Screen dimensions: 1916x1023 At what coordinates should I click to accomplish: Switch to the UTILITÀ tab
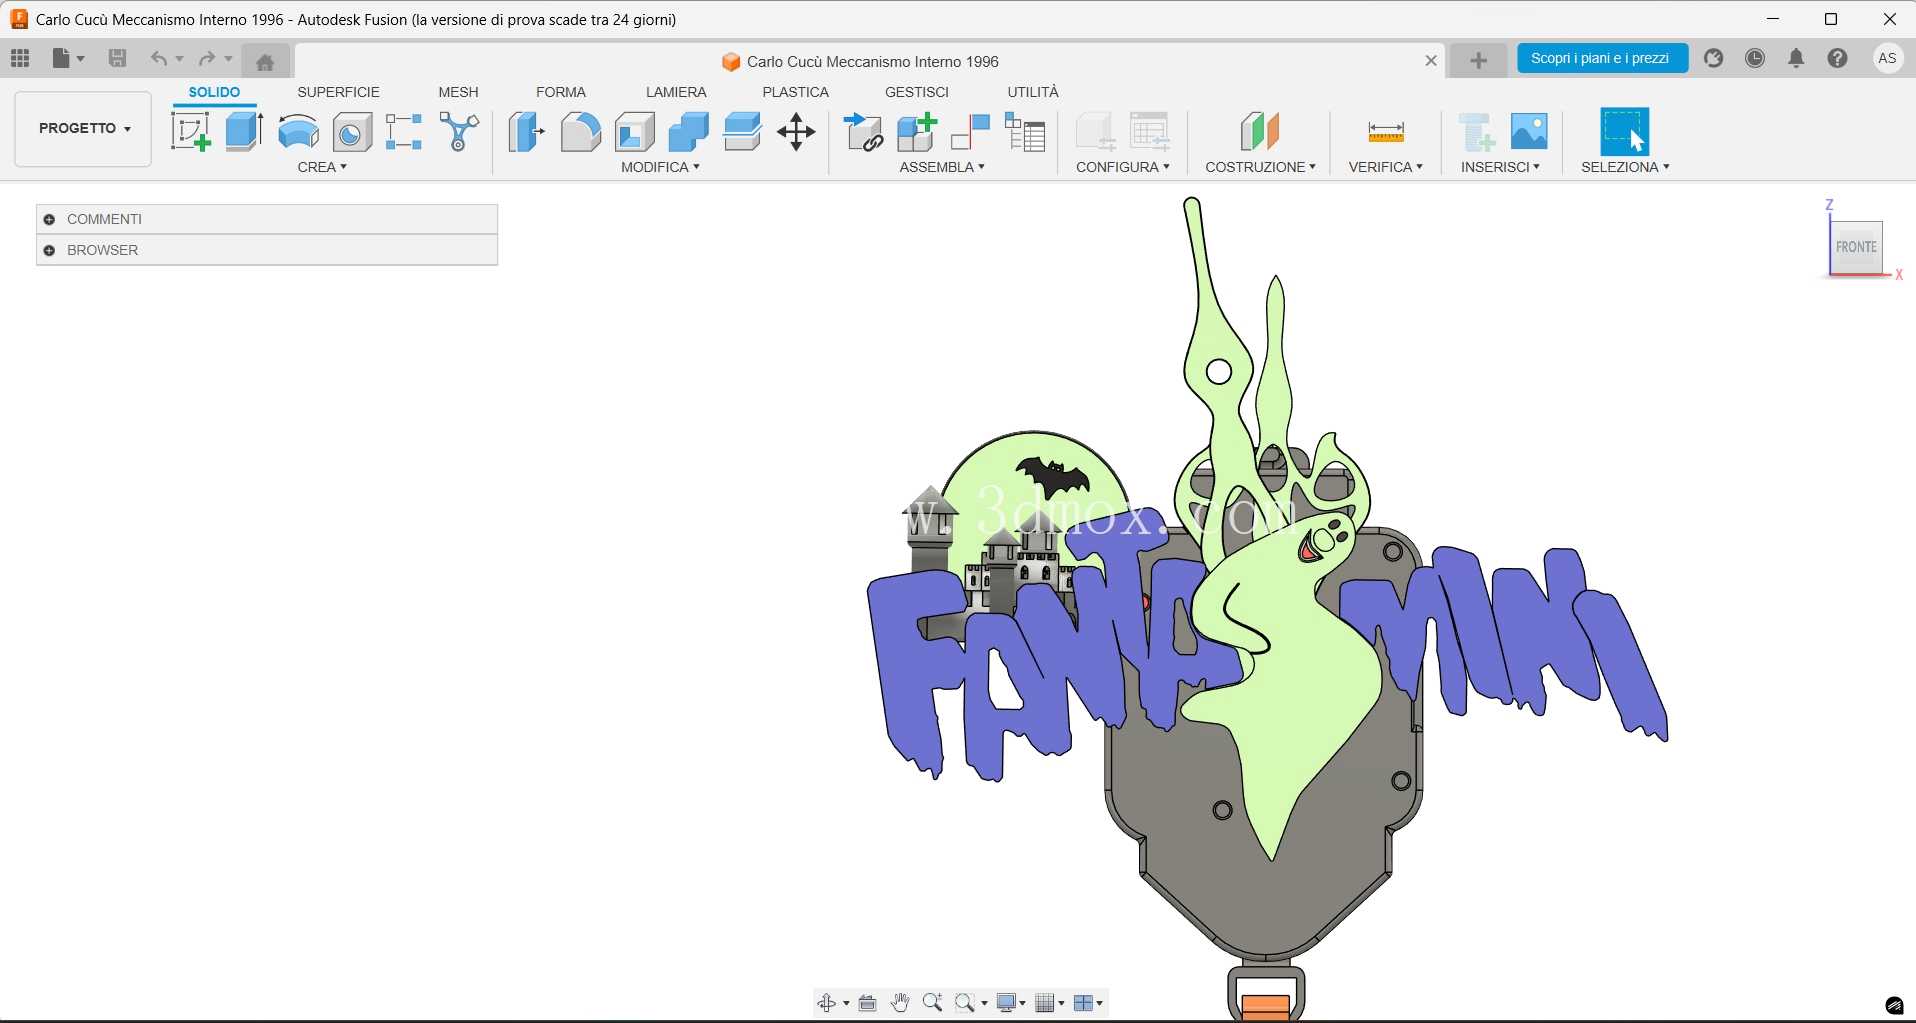coord(1033,92)
